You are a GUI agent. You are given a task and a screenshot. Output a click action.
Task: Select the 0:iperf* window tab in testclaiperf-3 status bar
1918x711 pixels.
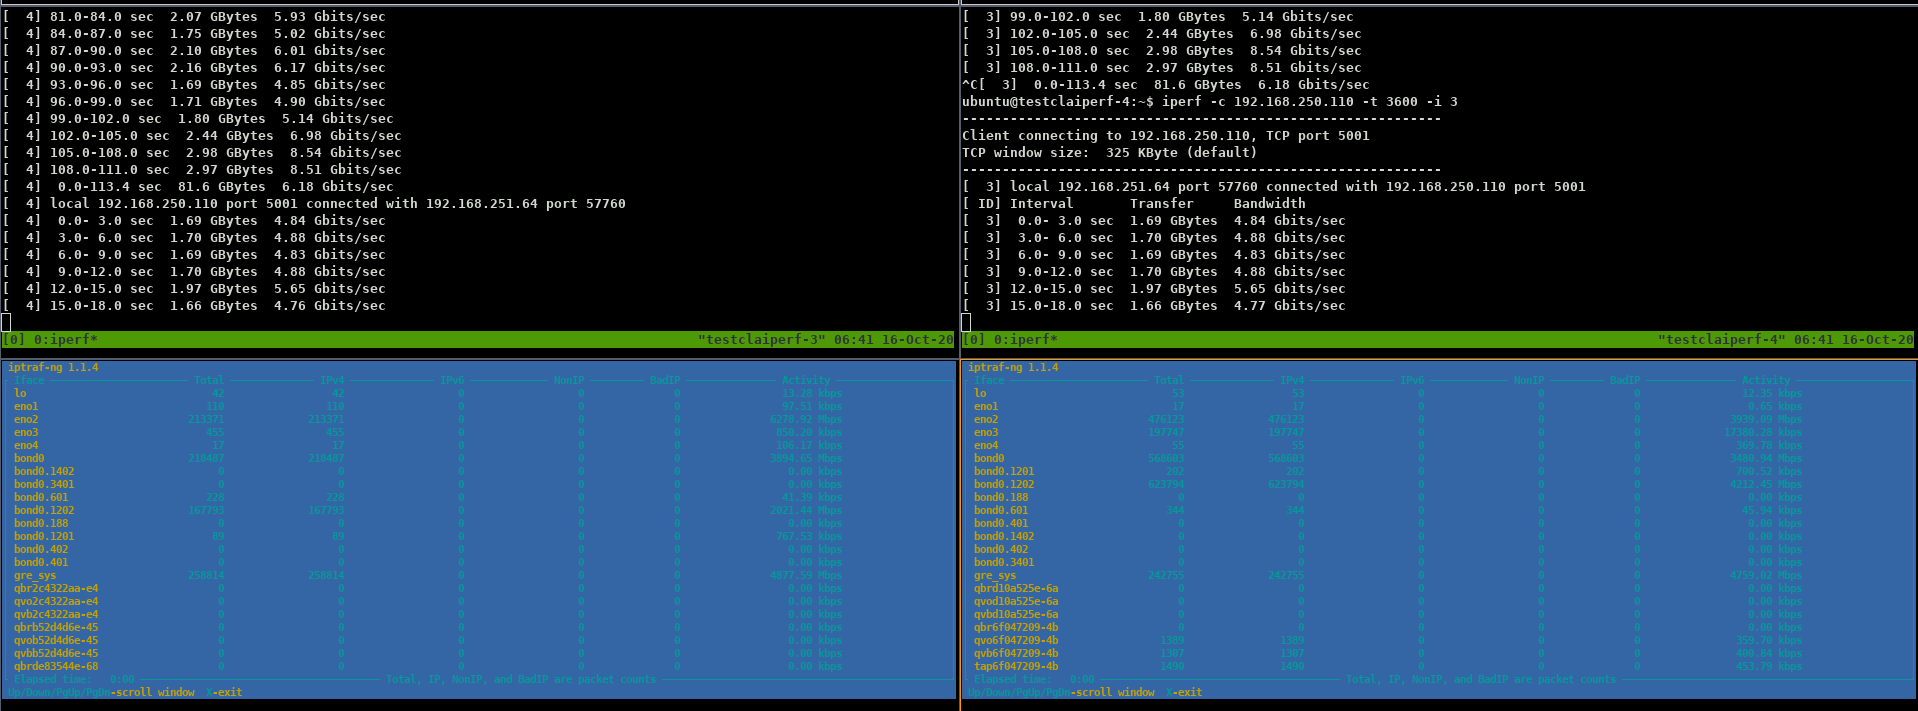65,340
